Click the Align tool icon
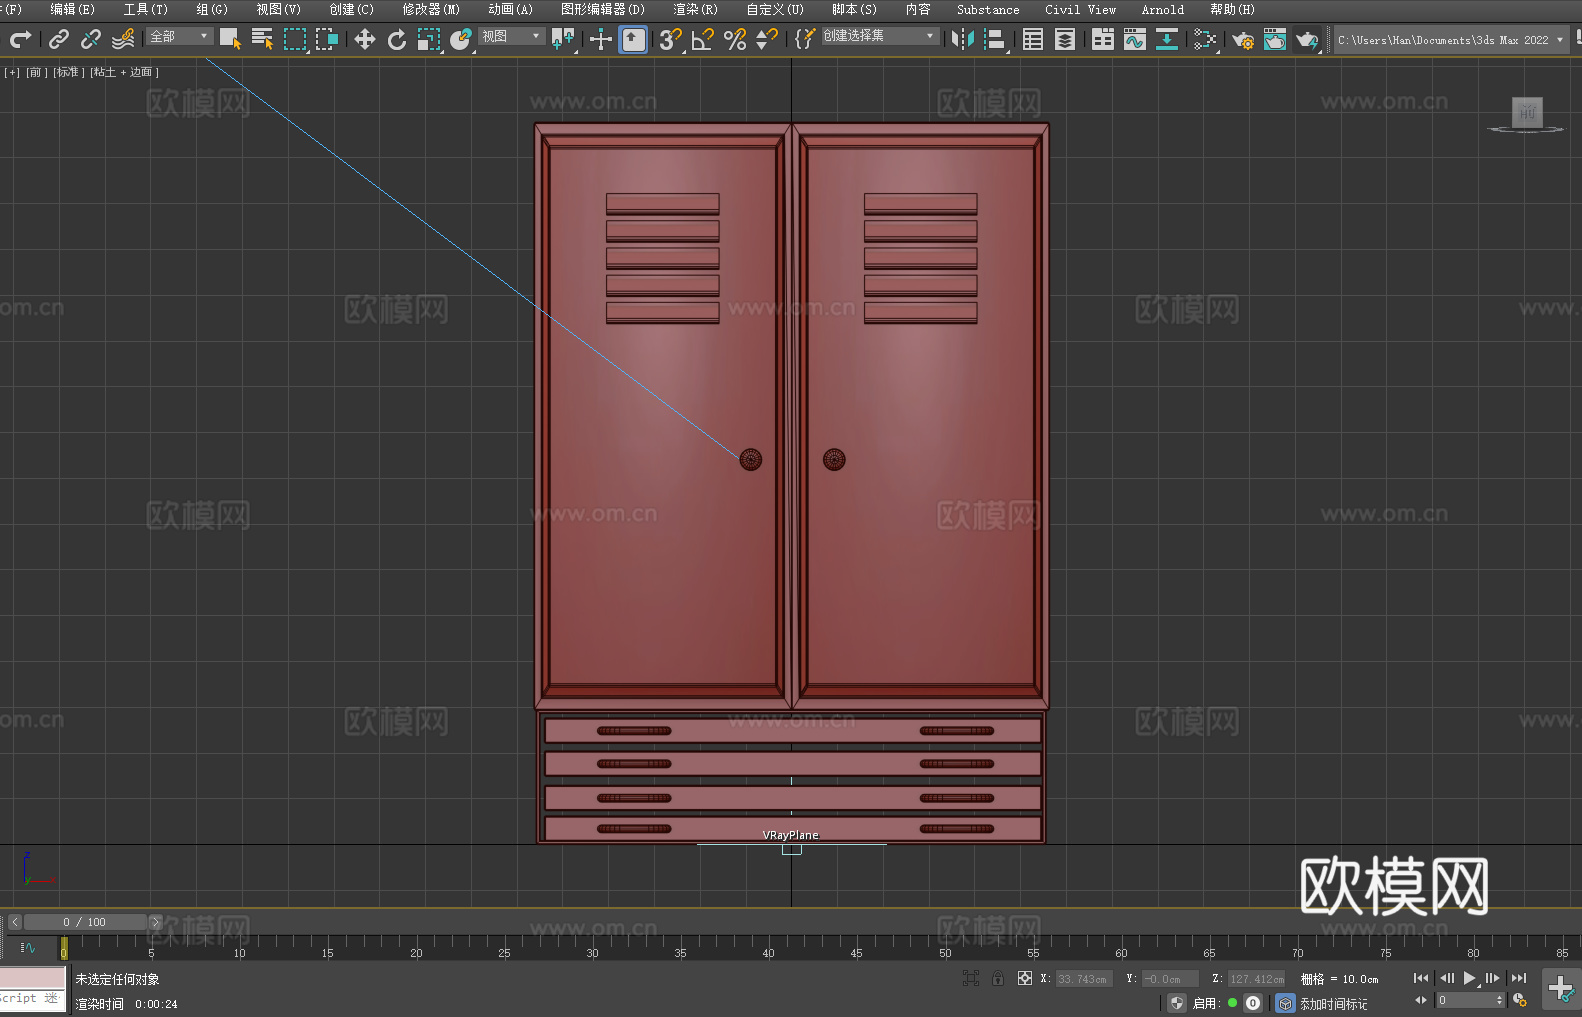This screenshot has height=1017, width=1582. pyautogui.click(x=995, y=39)
